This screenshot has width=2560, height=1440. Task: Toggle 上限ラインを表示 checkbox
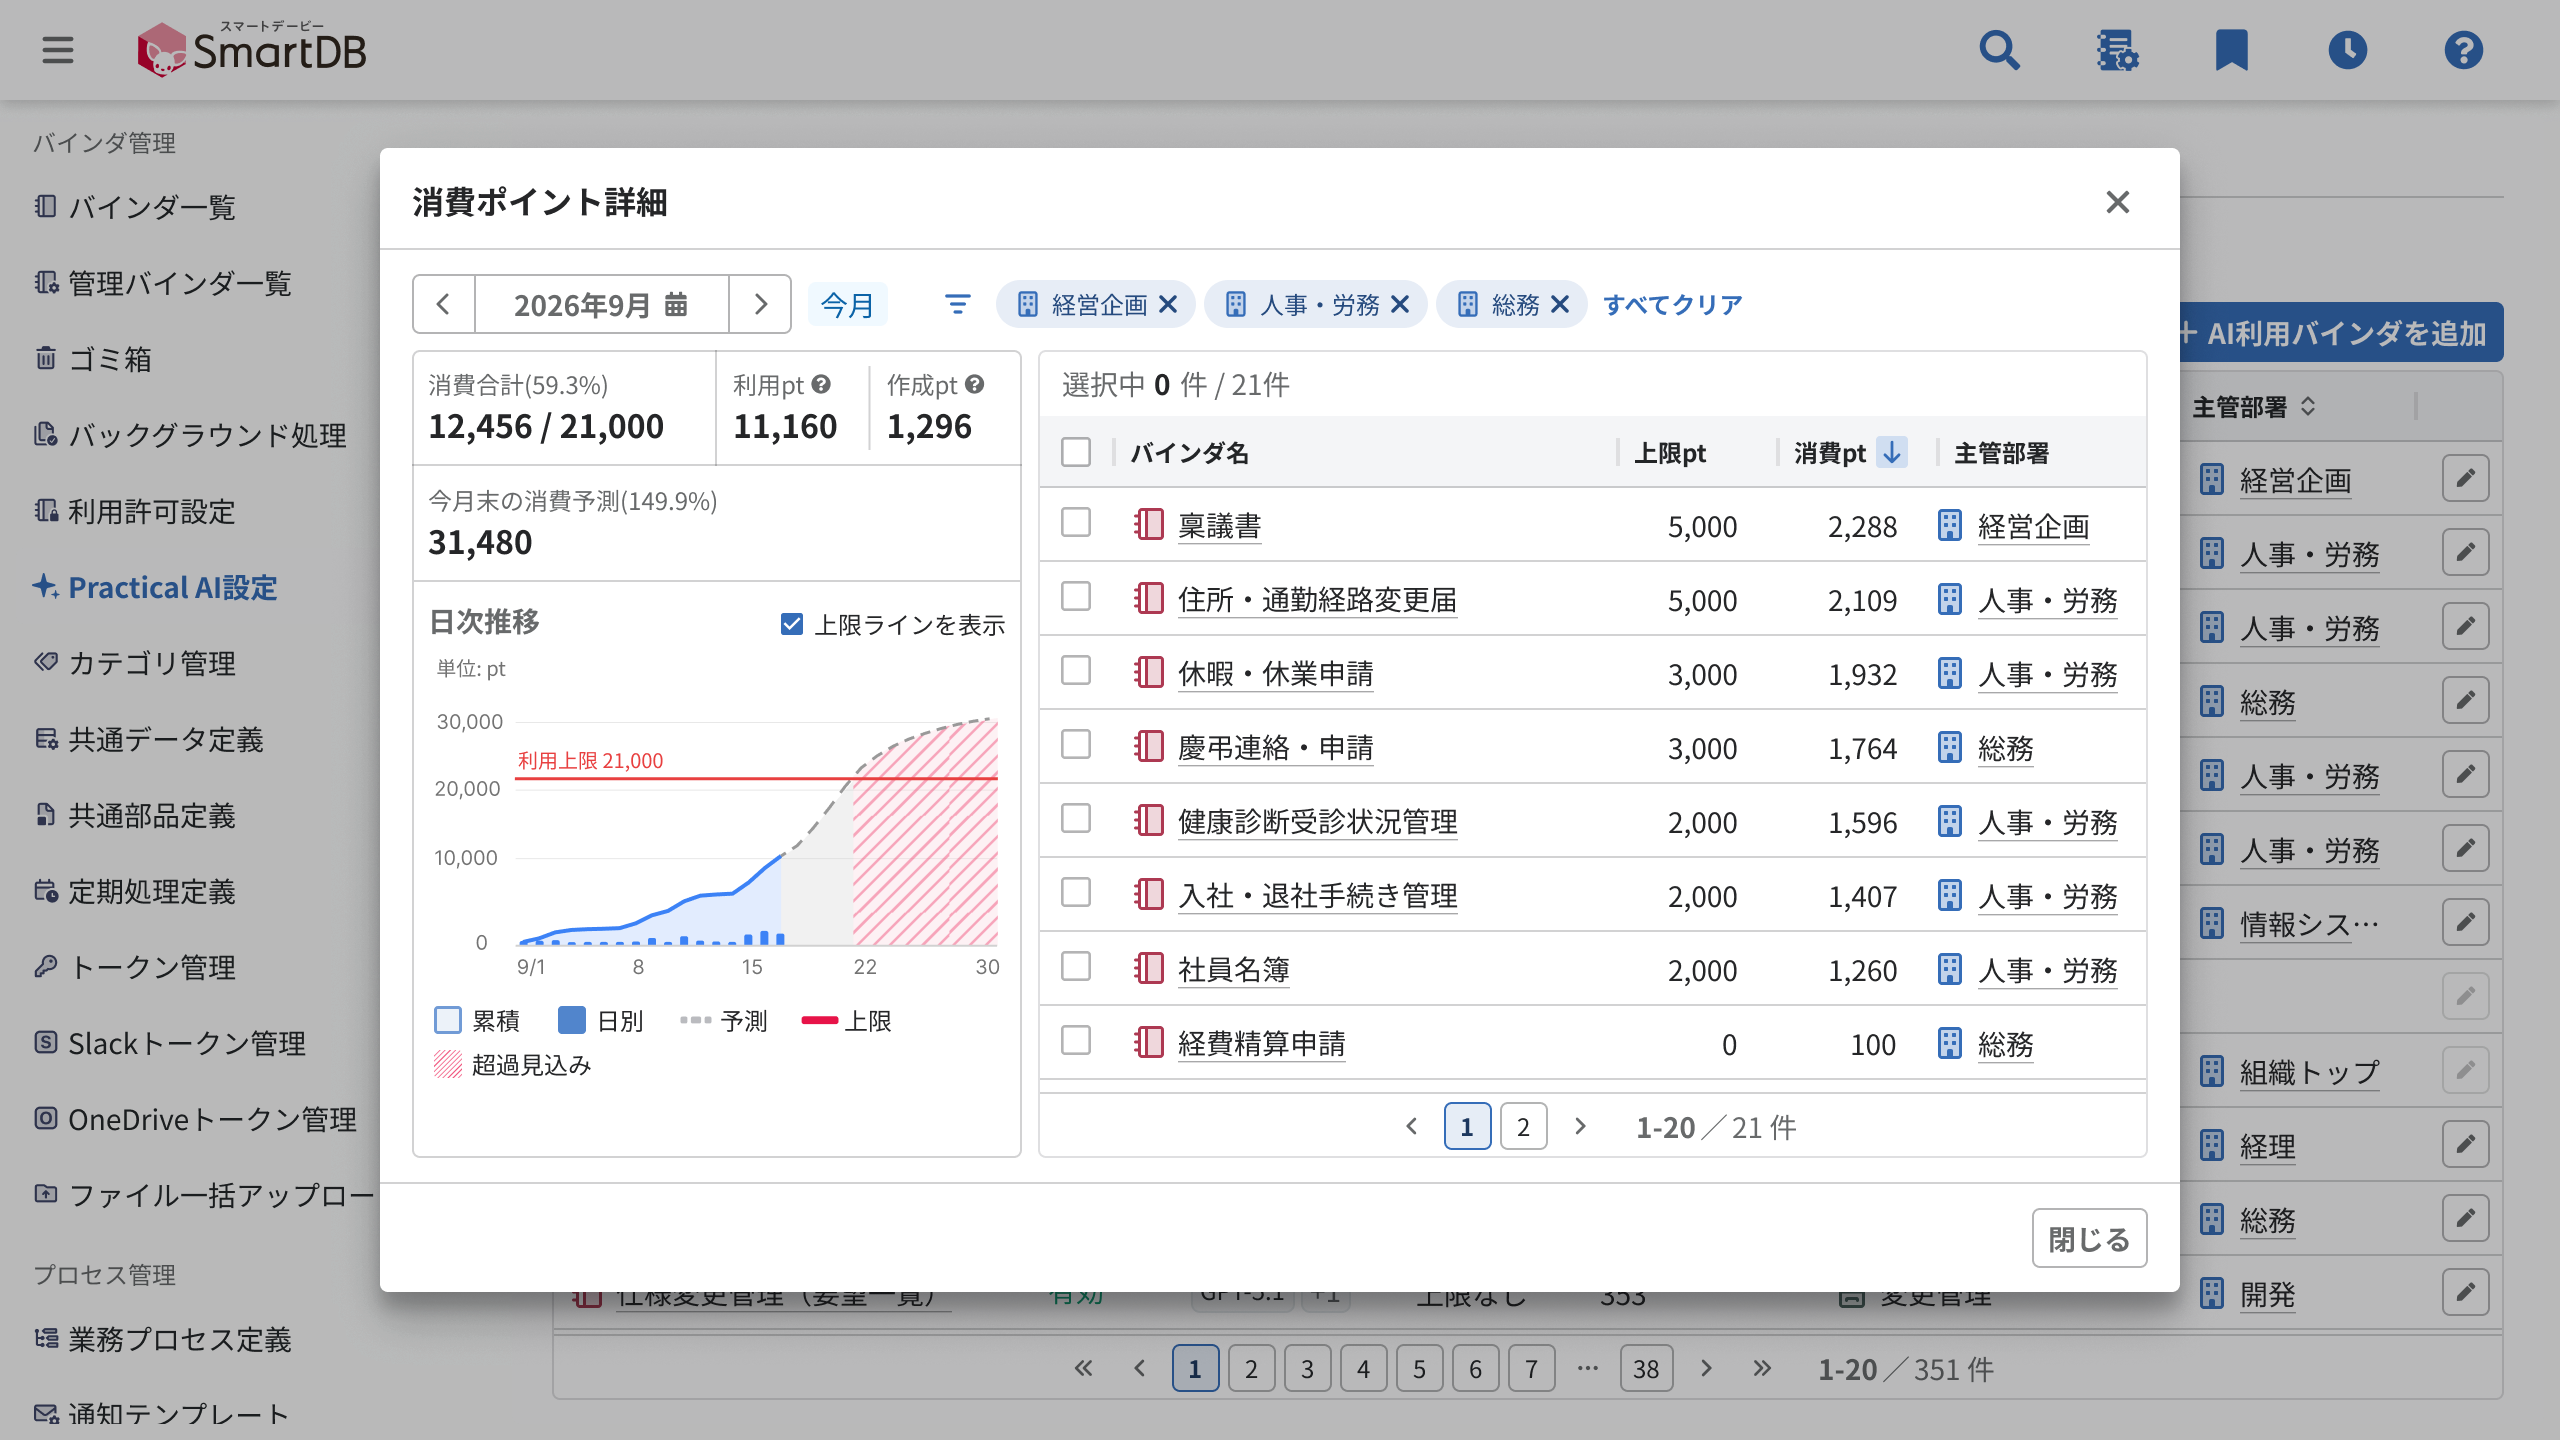pos(792,624)
